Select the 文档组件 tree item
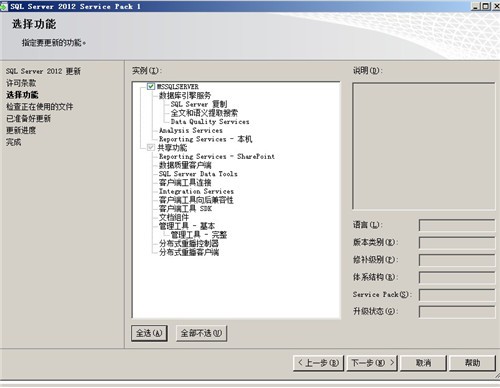This screenshot has height=388, width=500. click(x=174, y=217)
